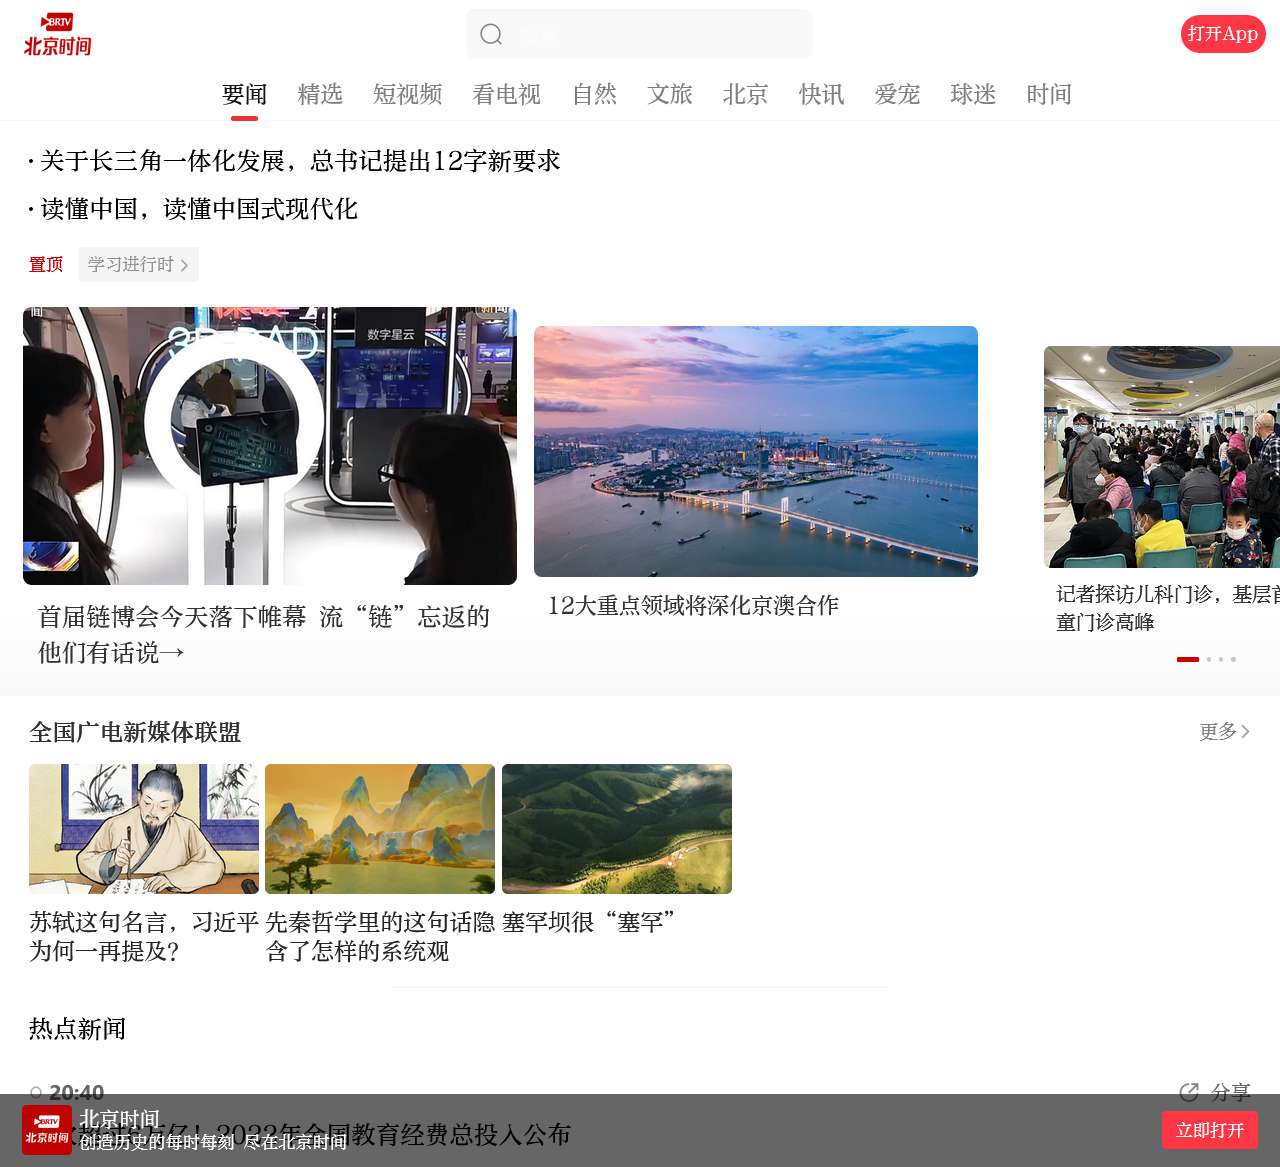Switch to the 文旅 tab
The width and height of the screenshot is (1280, 1167).
click(x=670, y=94)
